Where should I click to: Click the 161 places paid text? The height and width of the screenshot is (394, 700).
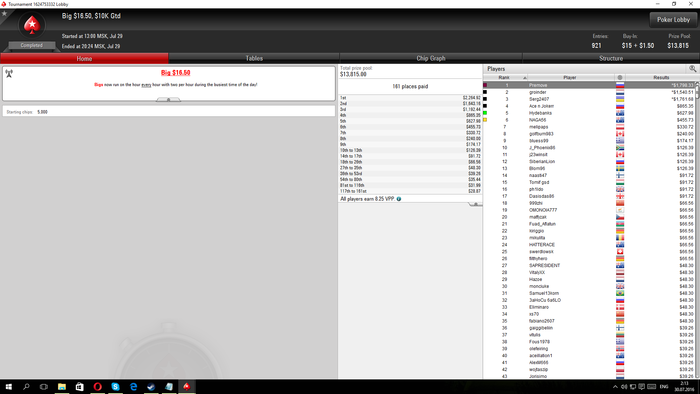[410, 87]
